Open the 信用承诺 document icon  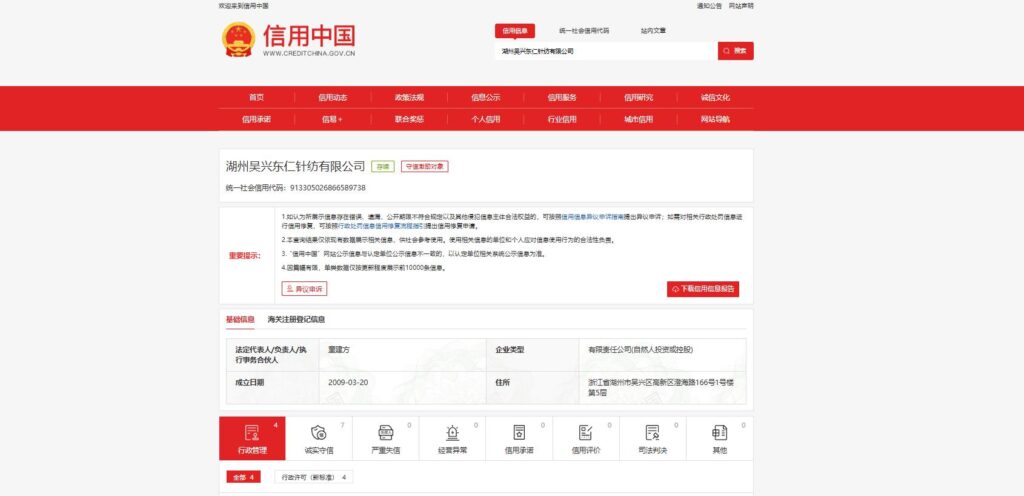(x=519, y=432)
